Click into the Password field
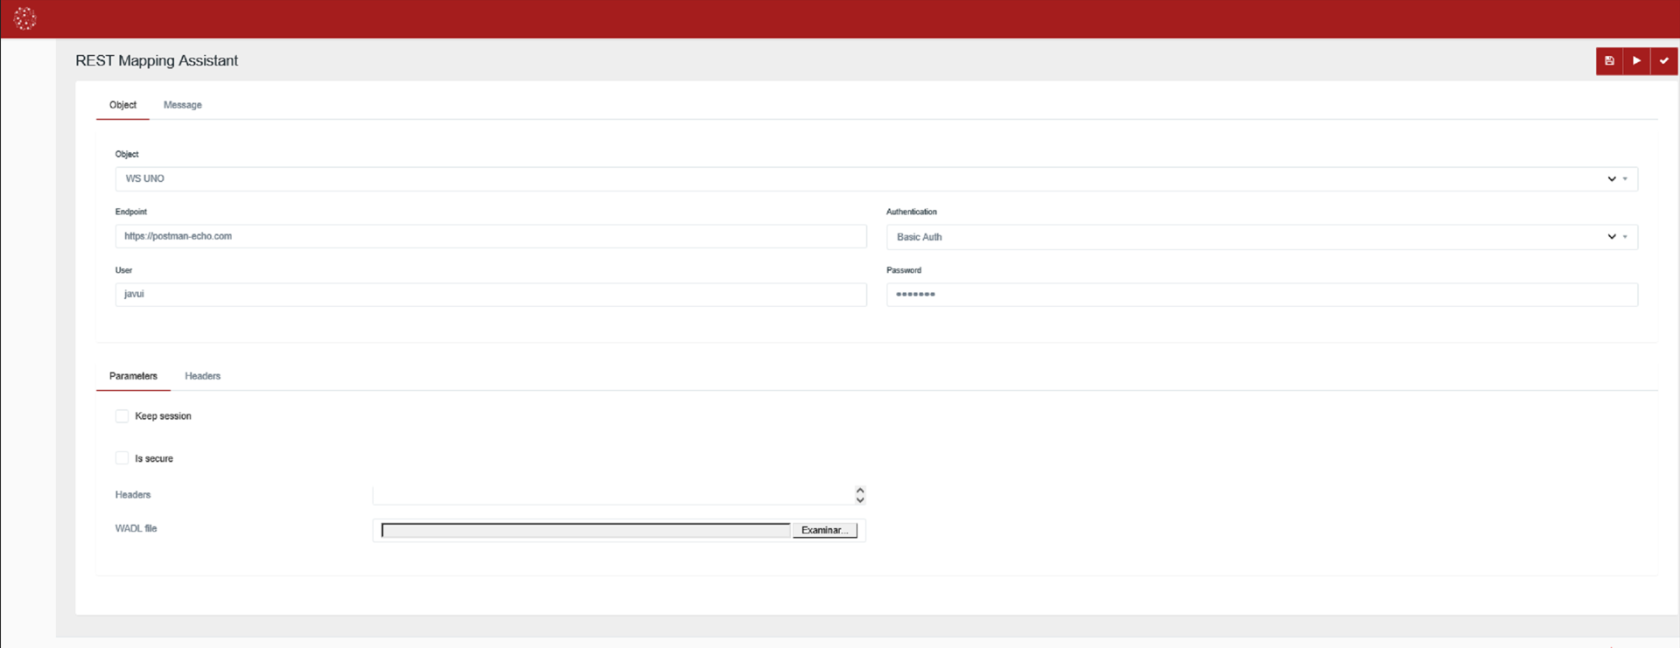1680x648 pixels. tap(1261, 294)
